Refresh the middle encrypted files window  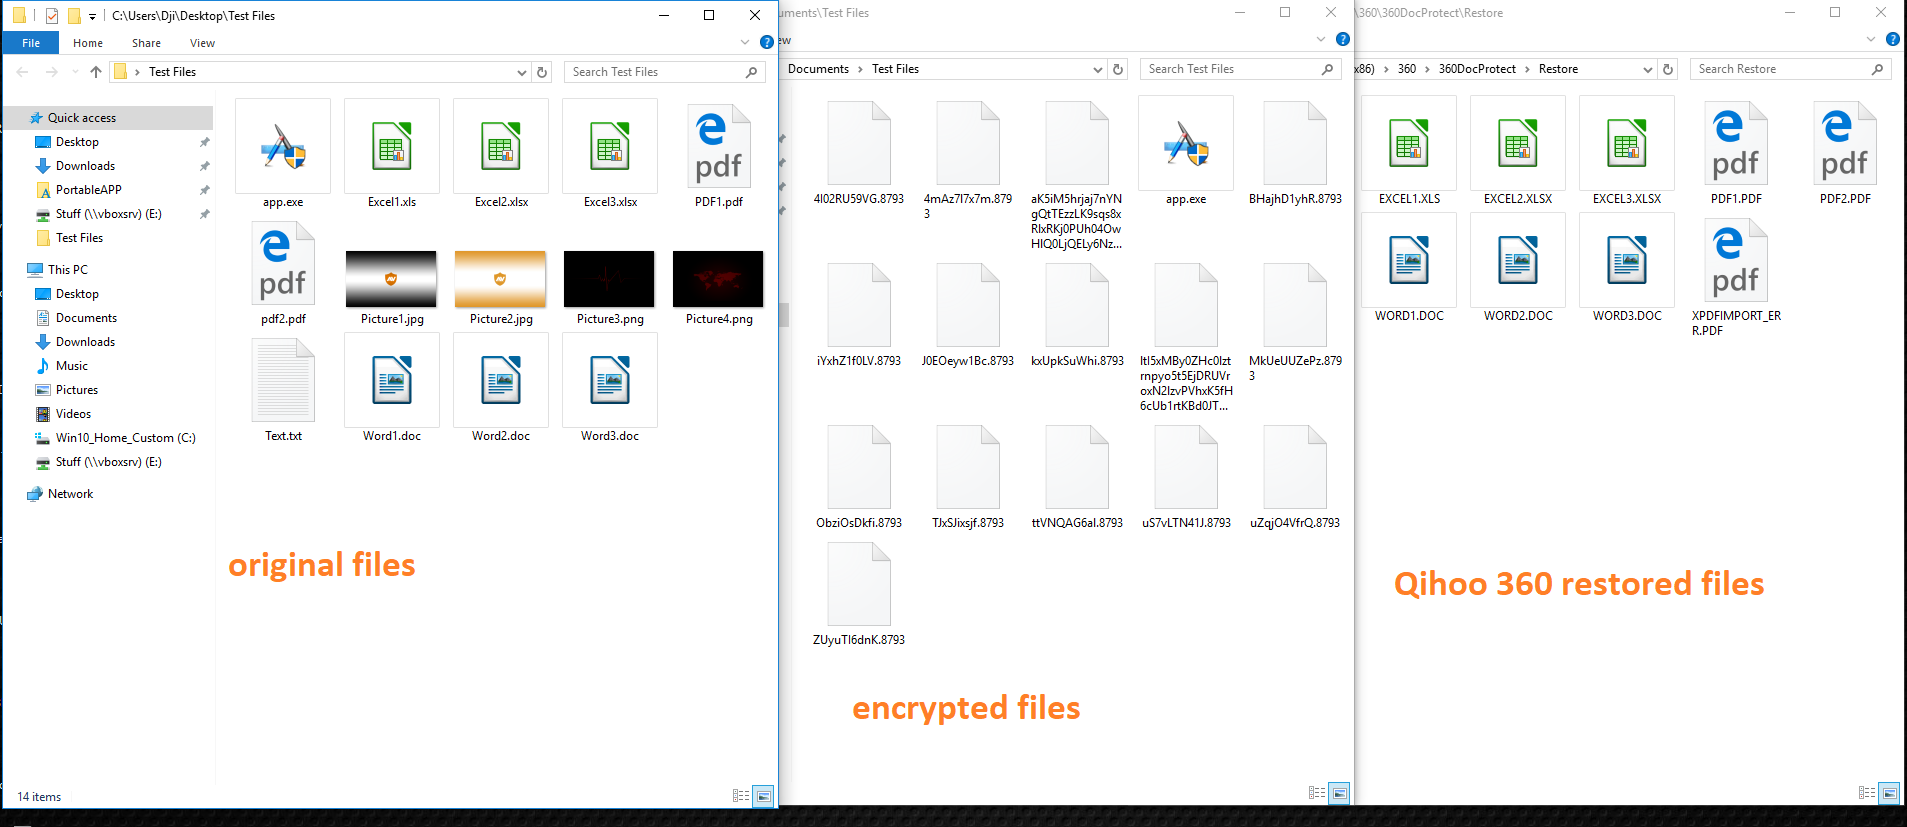tap(1118, 69)
